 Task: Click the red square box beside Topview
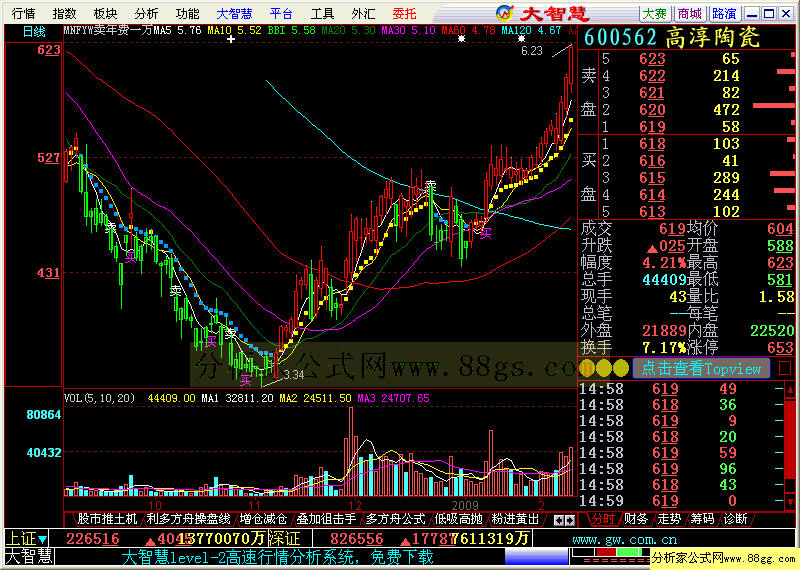(x=785, y=368)
